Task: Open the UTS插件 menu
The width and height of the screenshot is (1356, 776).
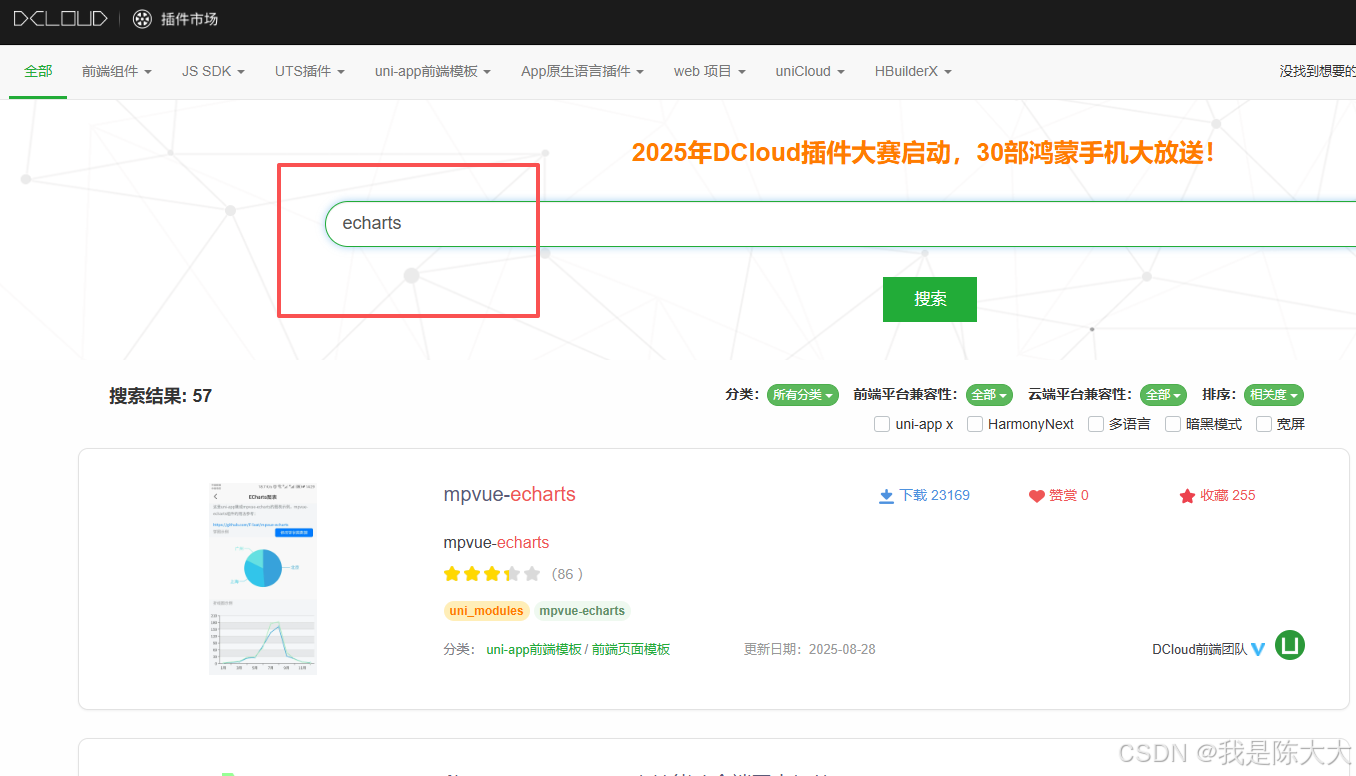Action: click(310, 72)
